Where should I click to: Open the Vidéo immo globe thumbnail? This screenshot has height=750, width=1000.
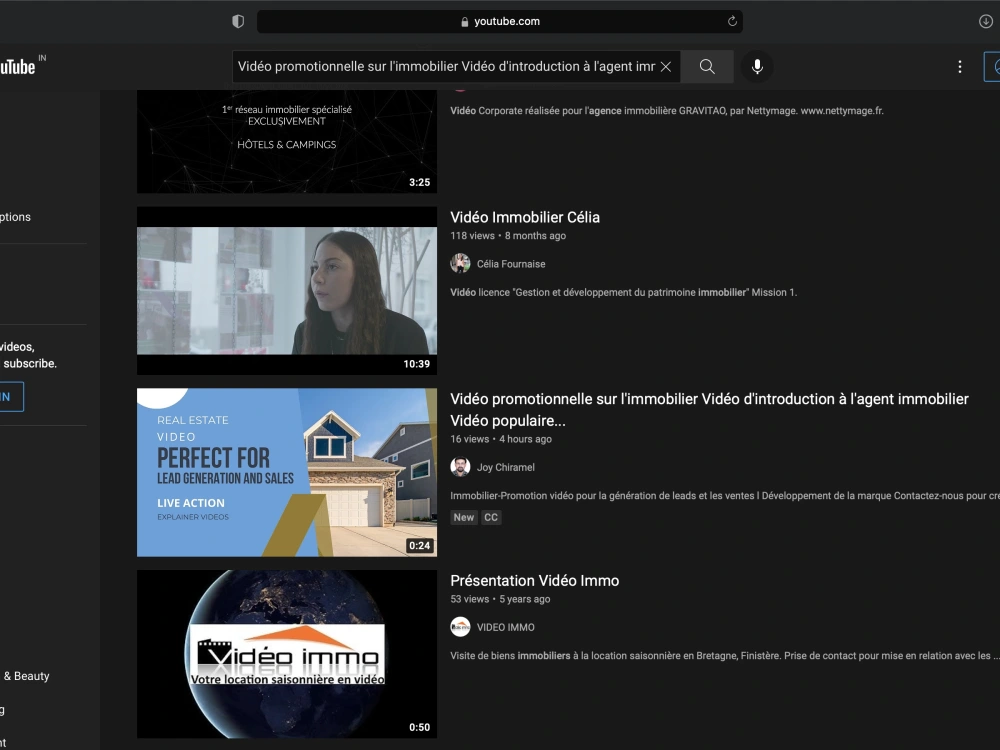click(x=287, y=654)
